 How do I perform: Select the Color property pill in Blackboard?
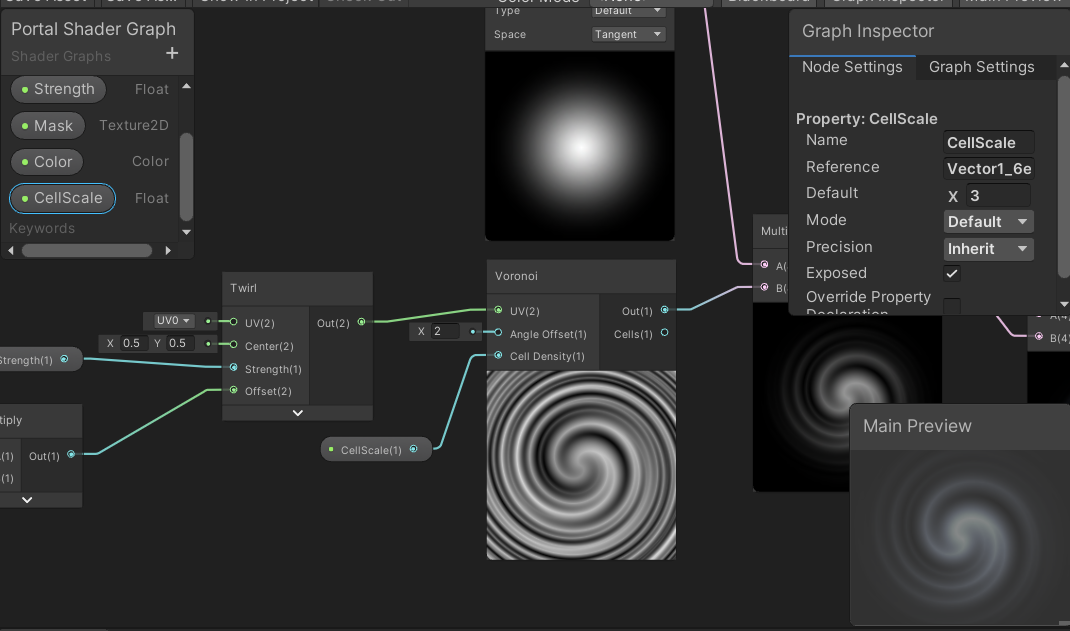[47, 162]
